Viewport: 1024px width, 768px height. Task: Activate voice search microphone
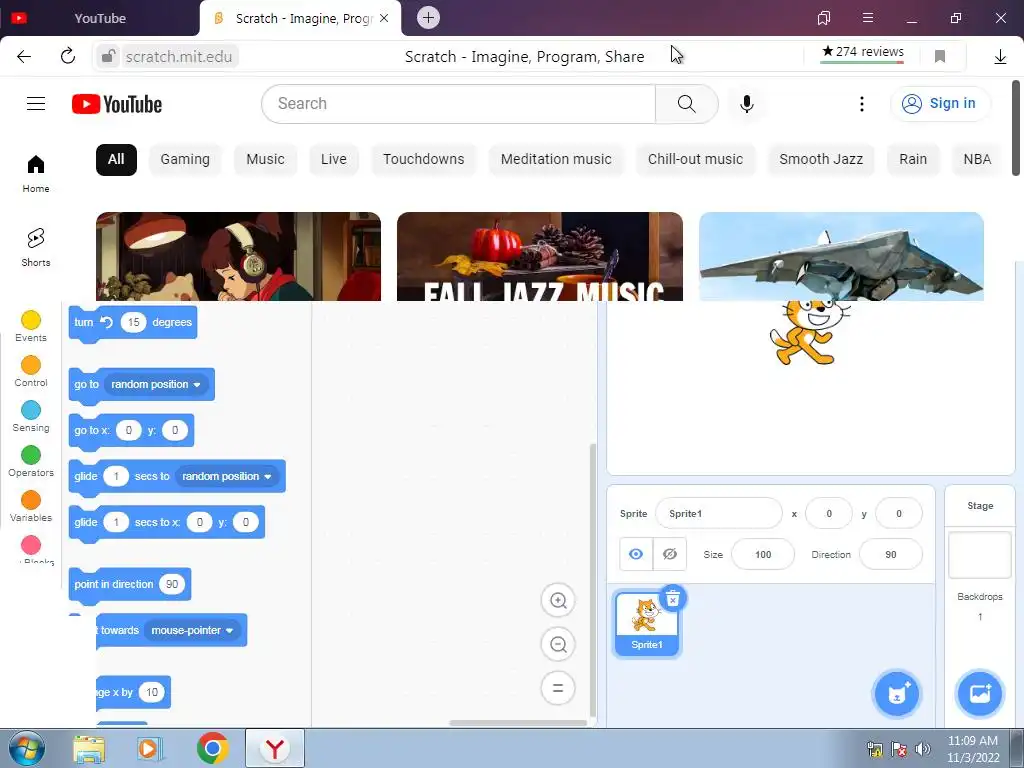(x=746, y=103)
